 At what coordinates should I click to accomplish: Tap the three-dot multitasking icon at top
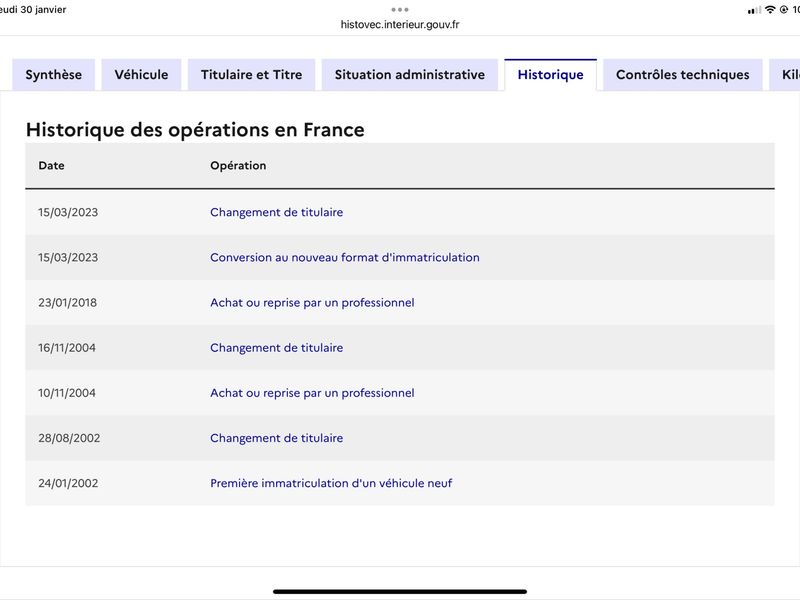(400, 10)
